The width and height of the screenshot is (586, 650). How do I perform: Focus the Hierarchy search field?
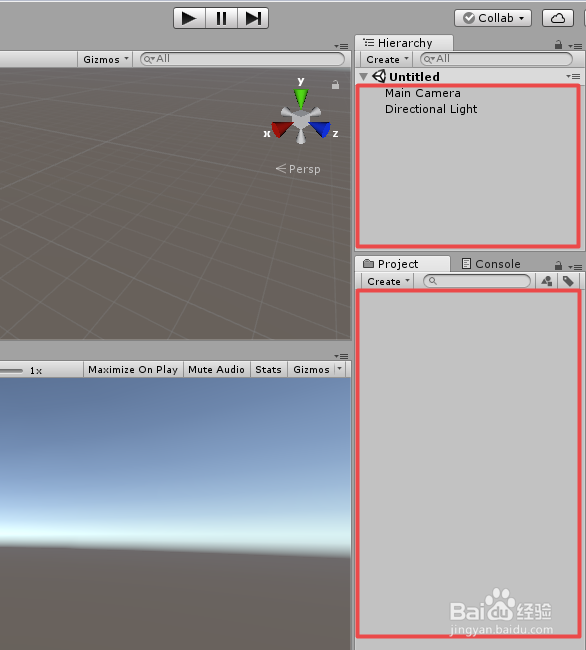click(496, 59)
